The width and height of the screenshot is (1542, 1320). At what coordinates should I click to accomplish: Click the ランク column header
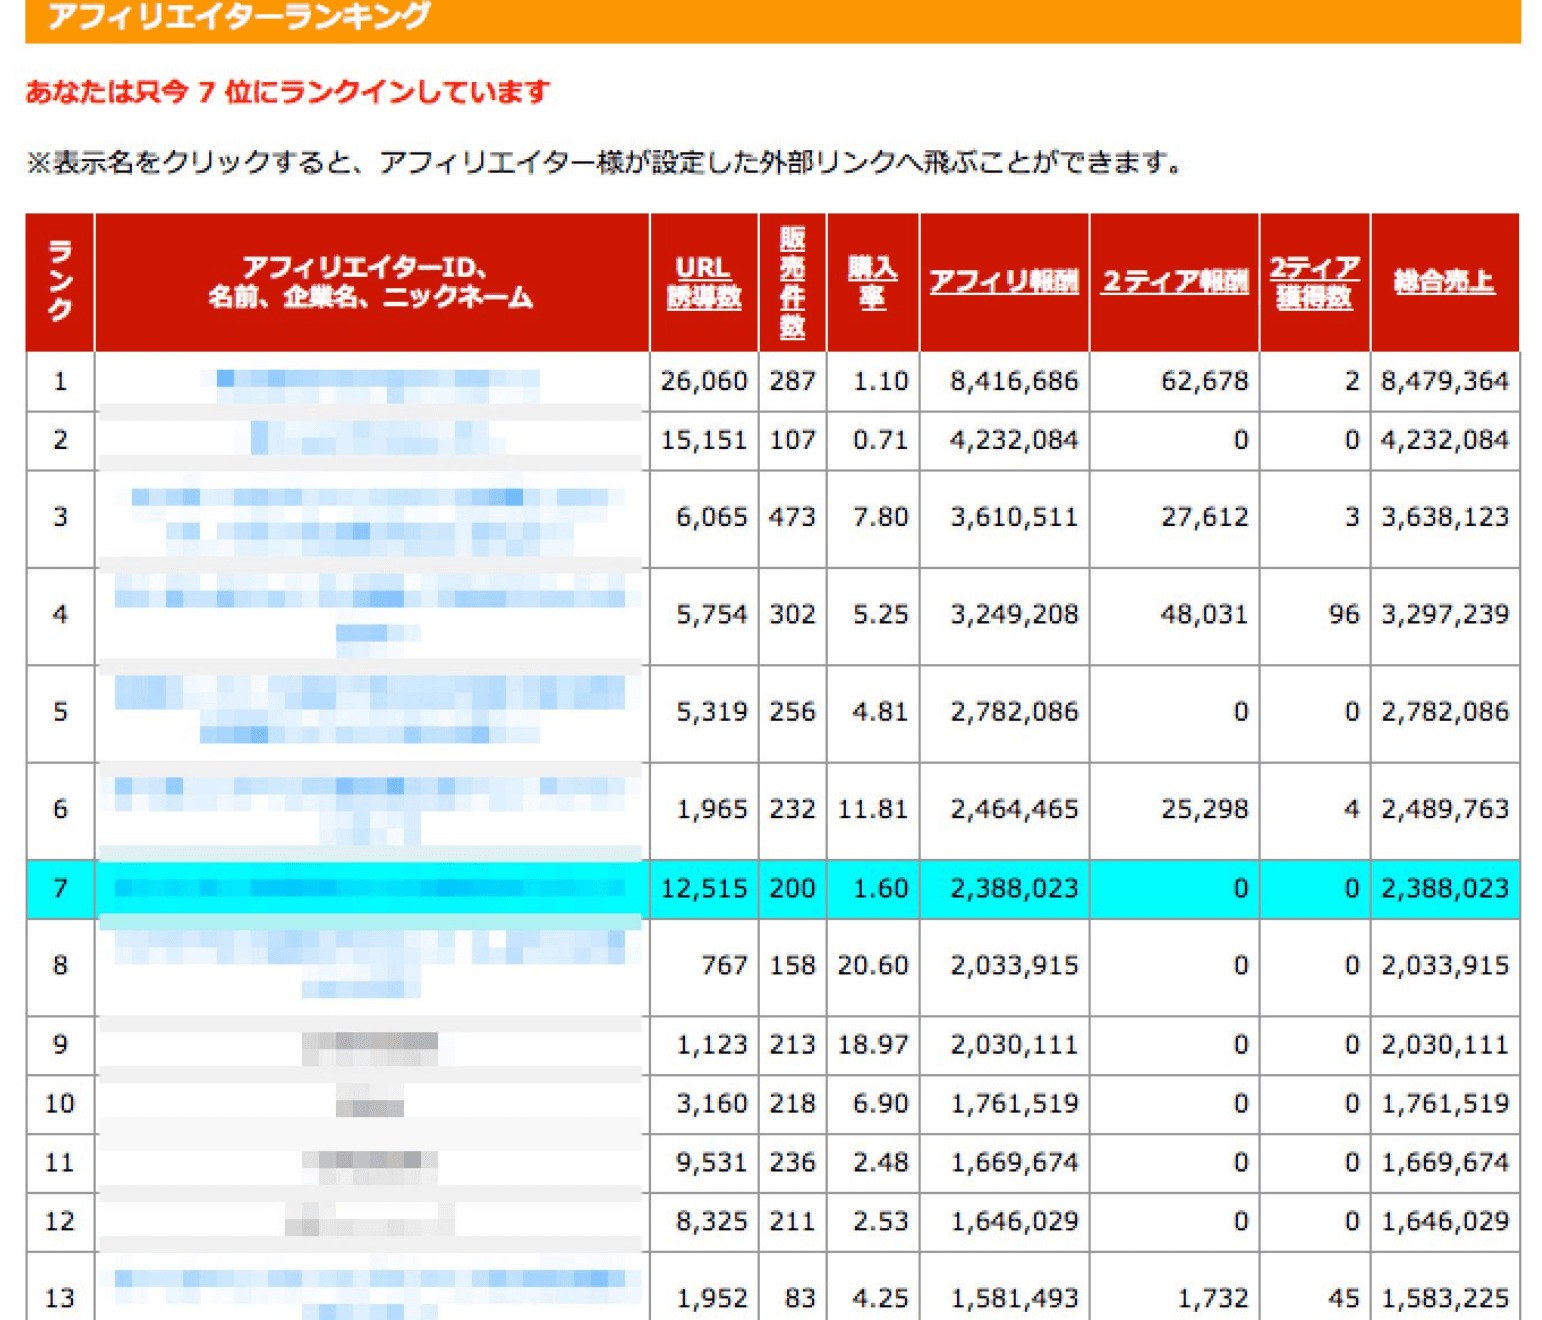pyautogui.click(x=60, y=282)
